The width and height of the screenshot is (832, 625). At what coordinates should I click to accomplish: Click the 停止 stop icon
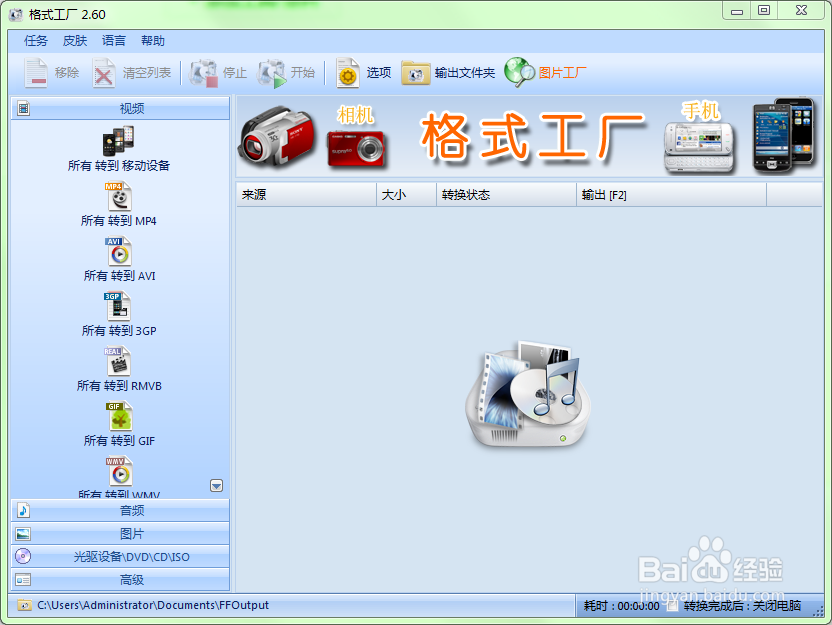(x=204, y=73)
